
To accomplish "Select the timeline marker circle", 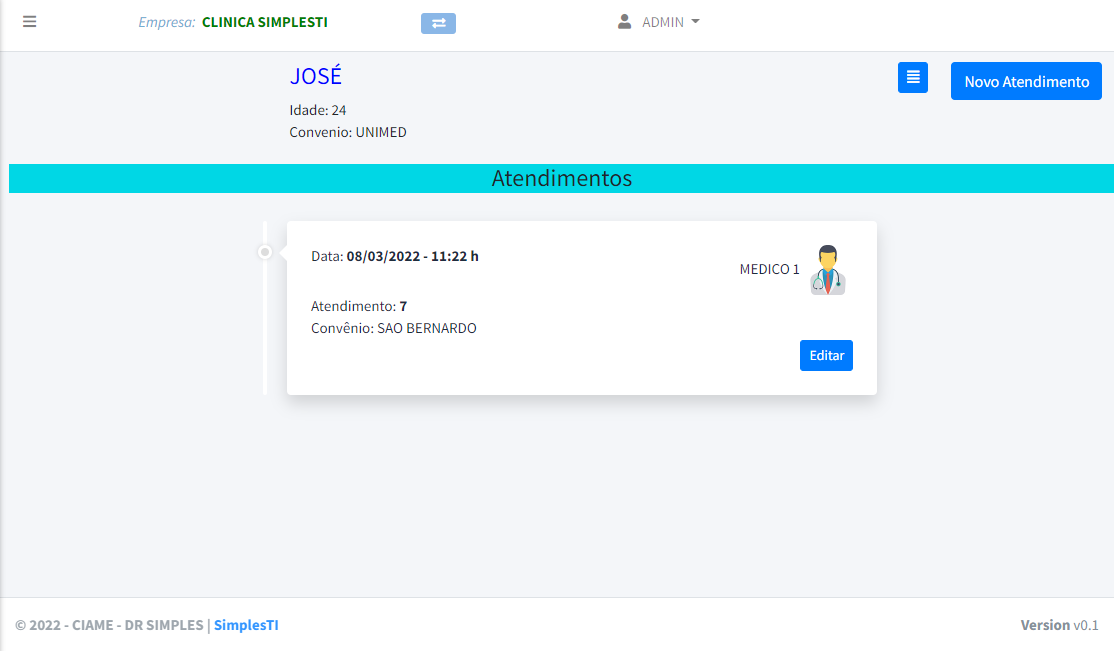I will tap(265, 252).
